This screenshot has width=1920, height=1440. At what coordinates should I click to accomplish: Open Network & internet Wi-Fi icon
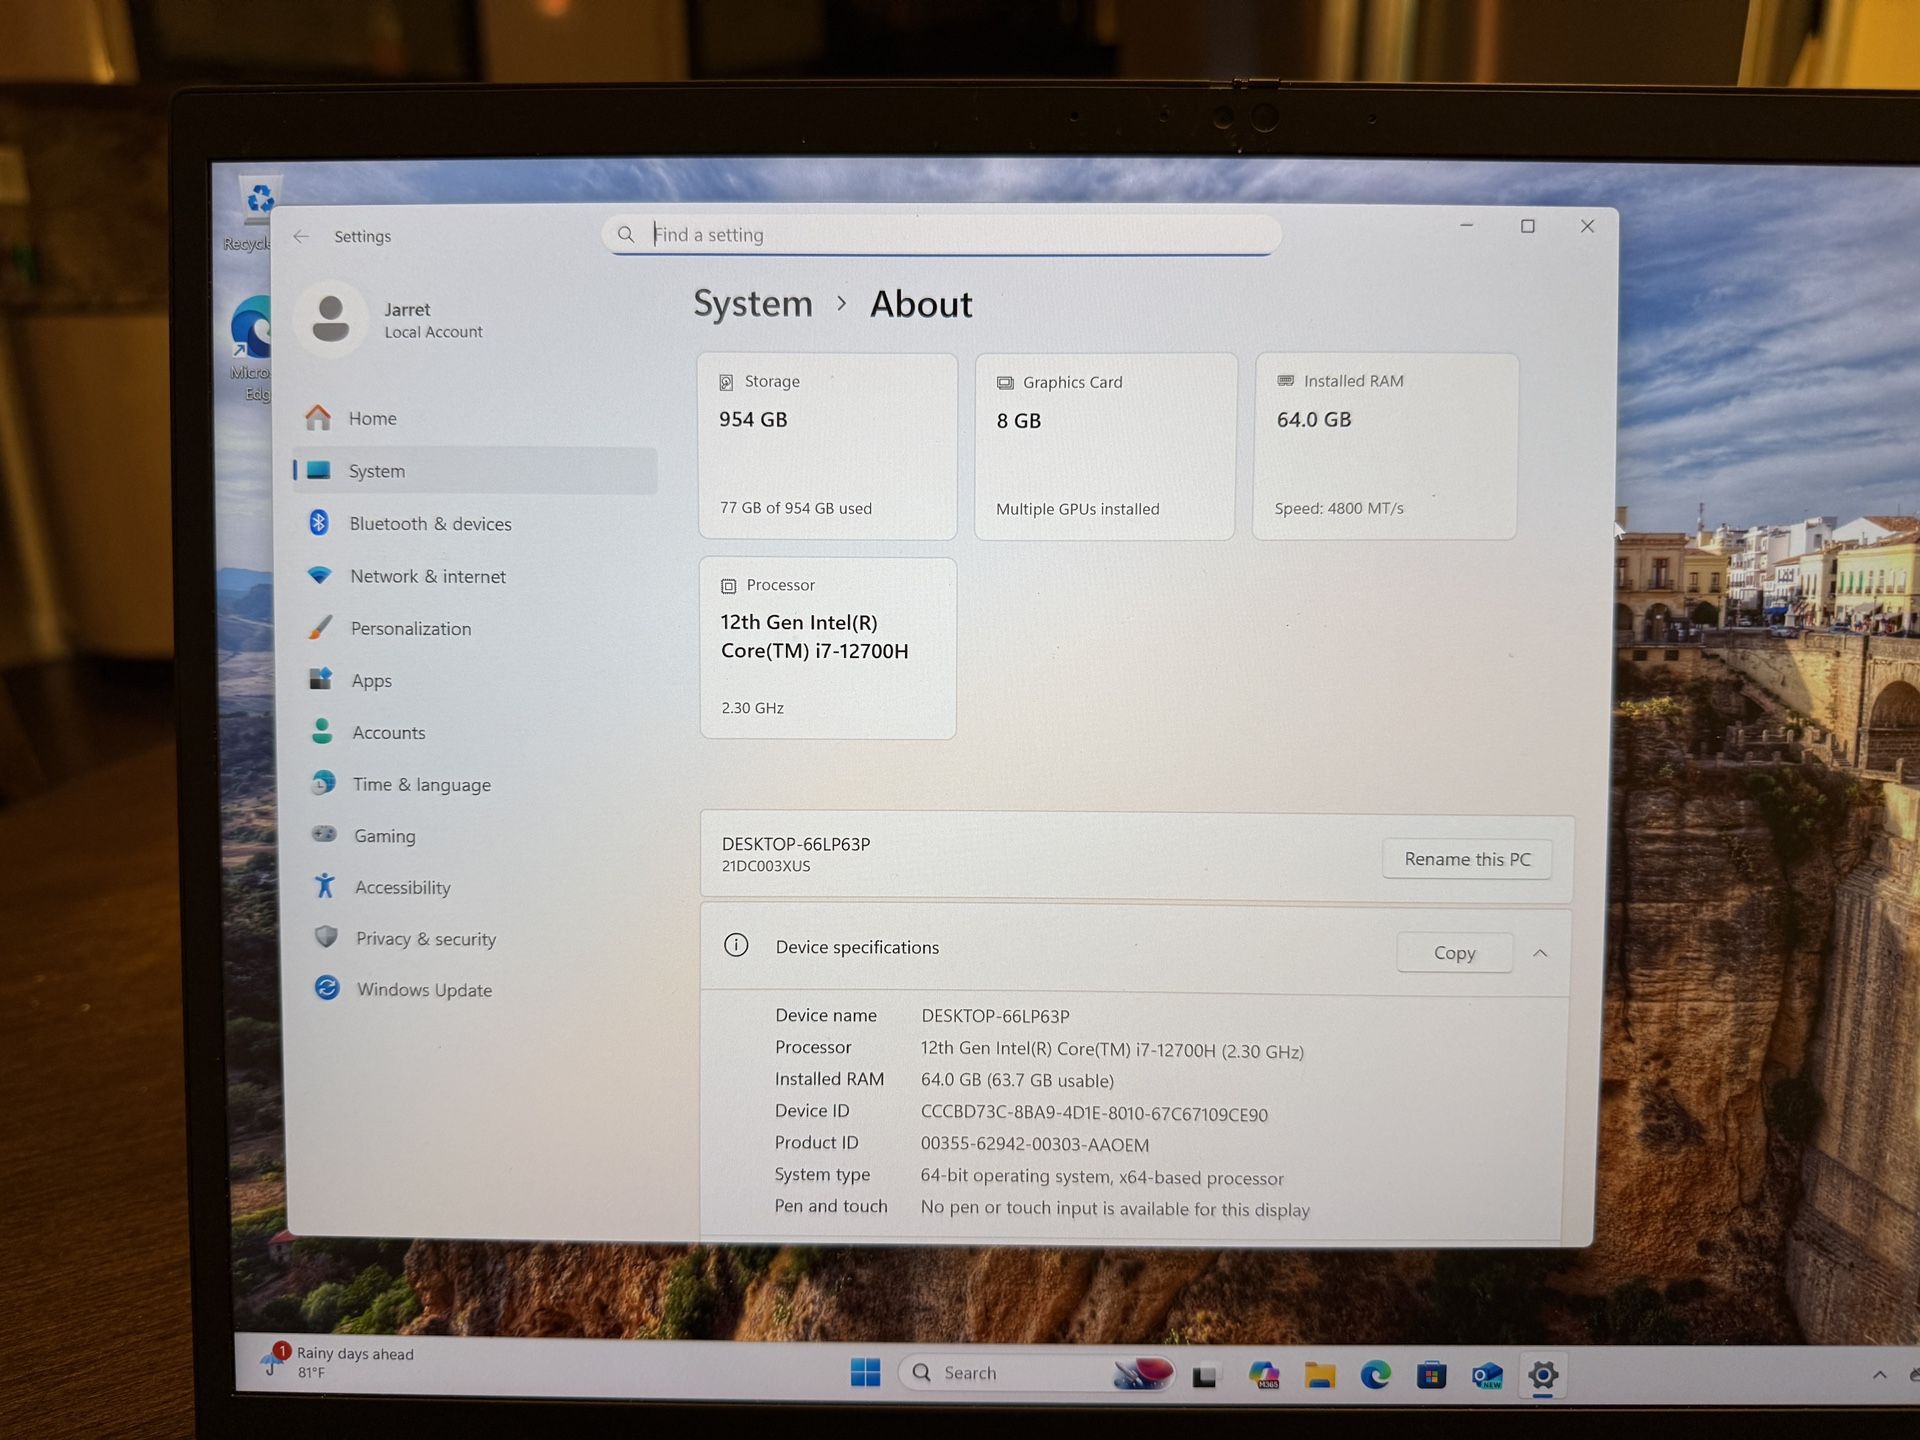click(320, 576)
